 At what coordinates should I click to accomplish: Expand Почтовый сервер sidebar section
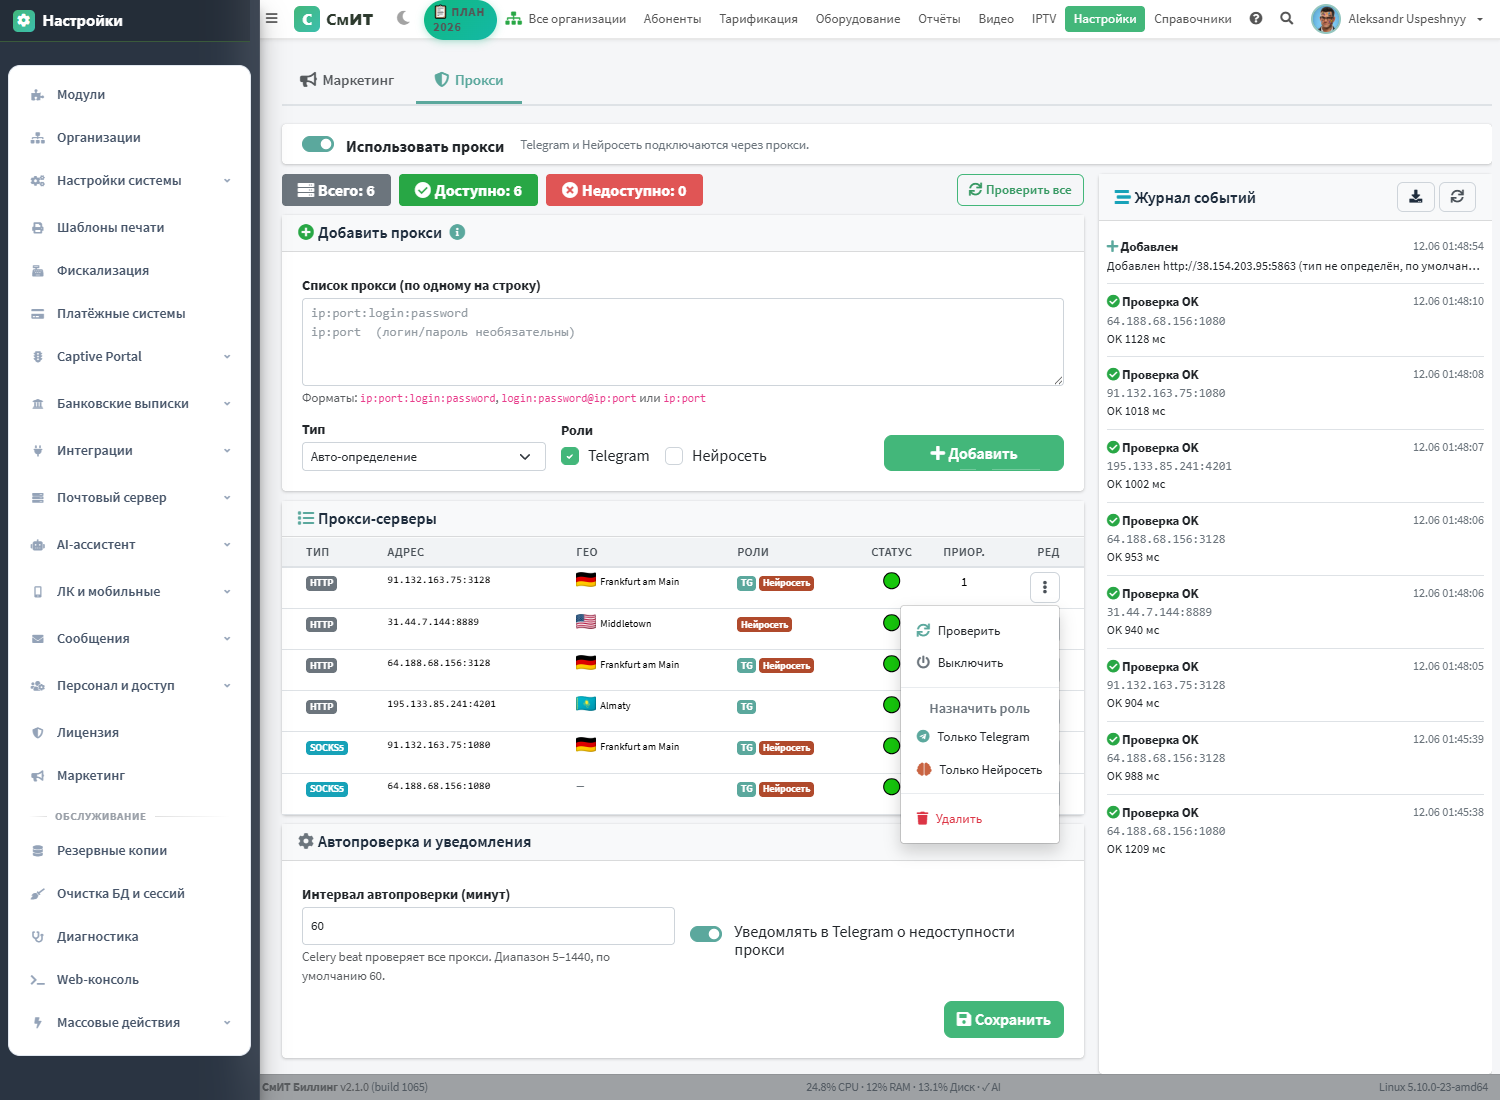pos(130,498)
